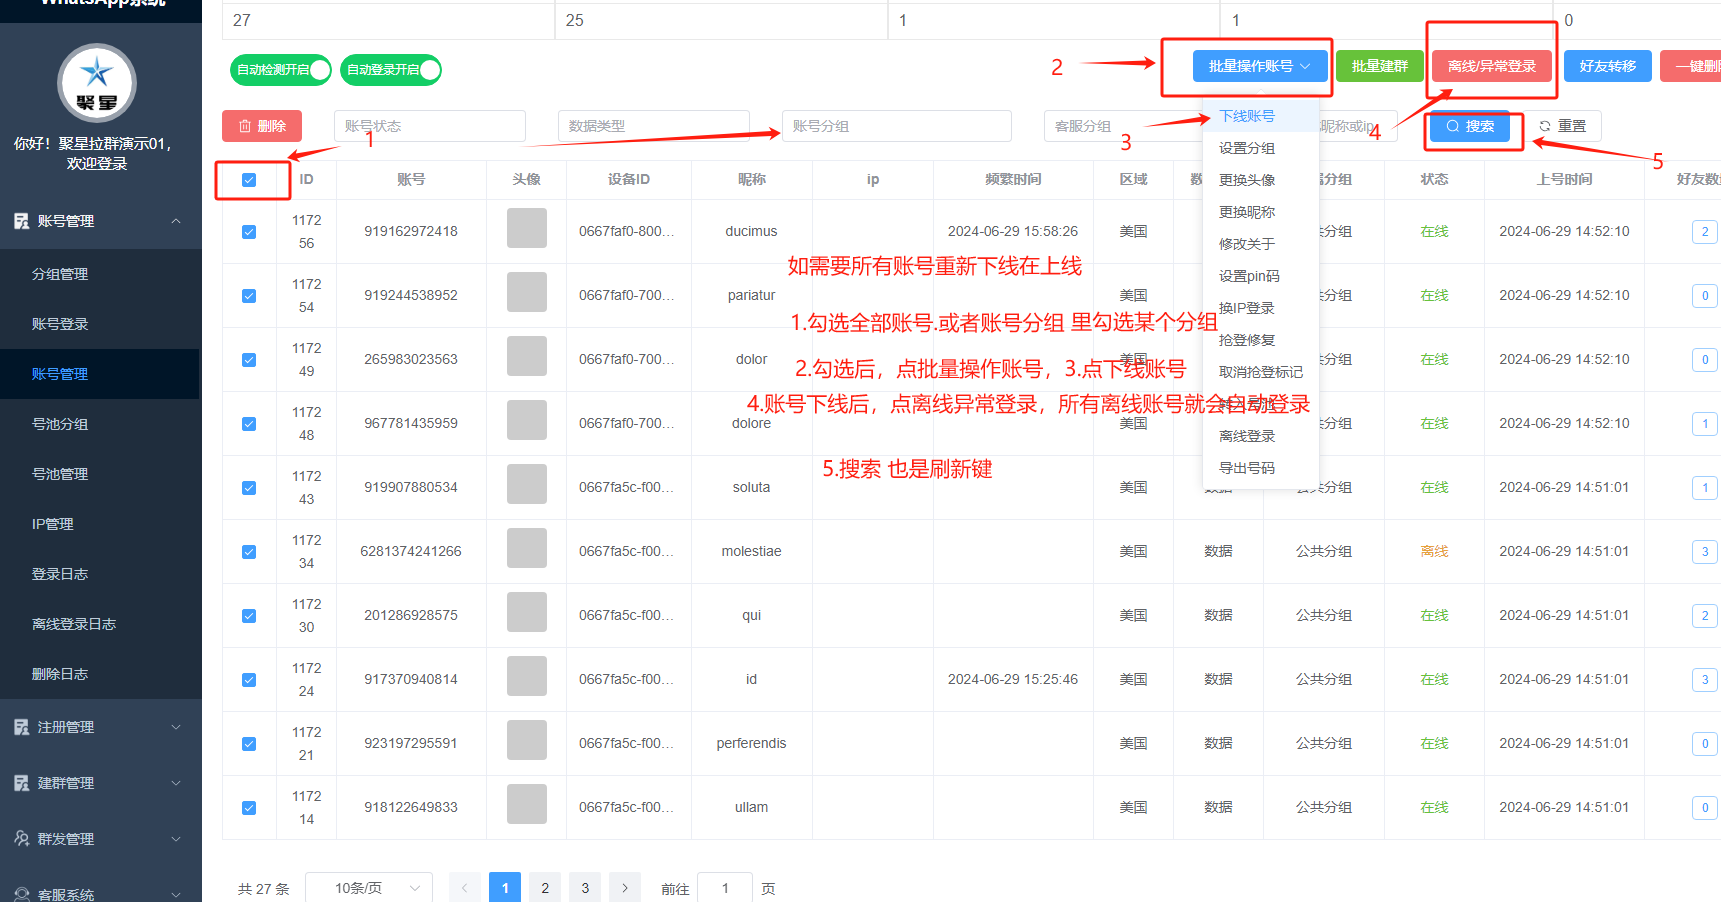
Task: Select 下线账号 from the batch menu
Action: click(x=1247, y=115)
